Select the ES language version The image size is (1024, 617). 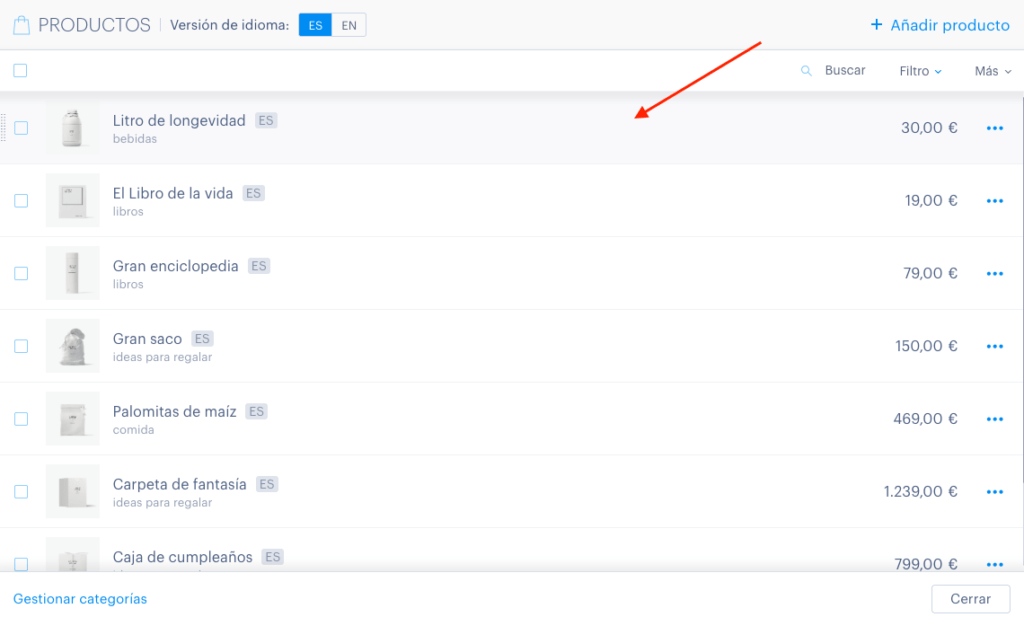pyautogui.click(x=315, y=25)
